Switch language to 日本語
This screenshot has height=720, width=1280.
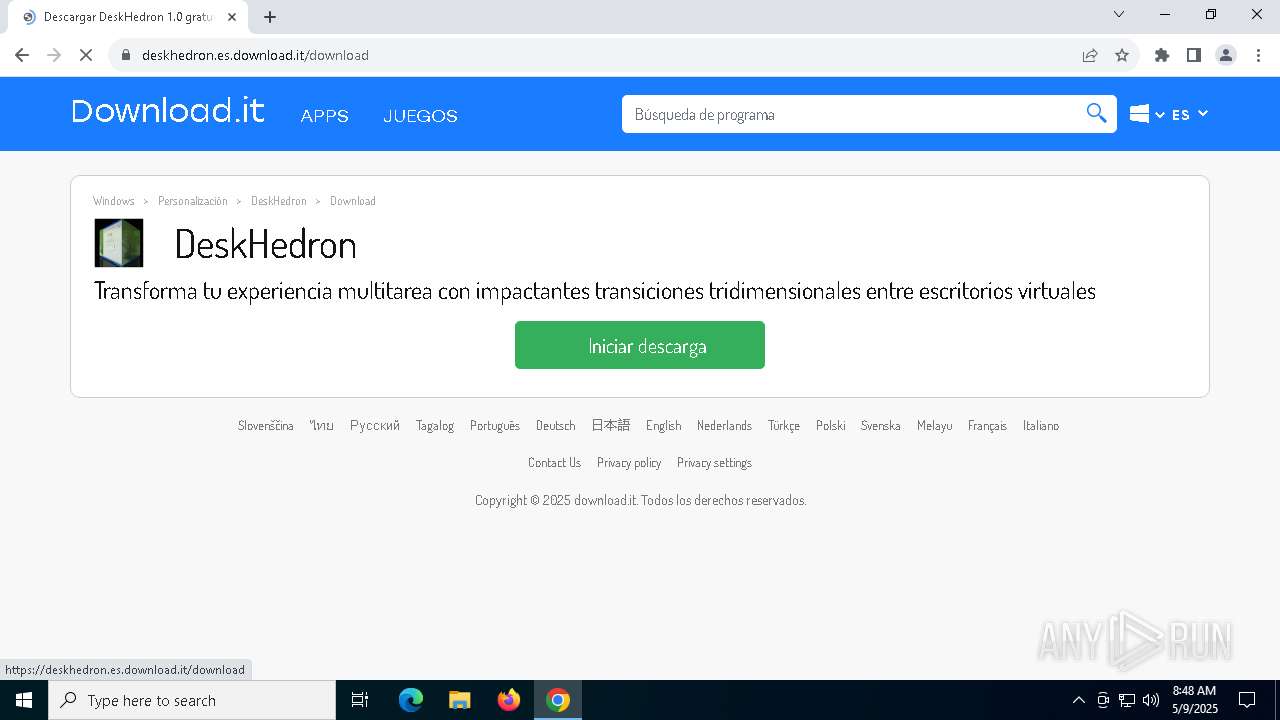pyautogui.click(x=611, y=425)
